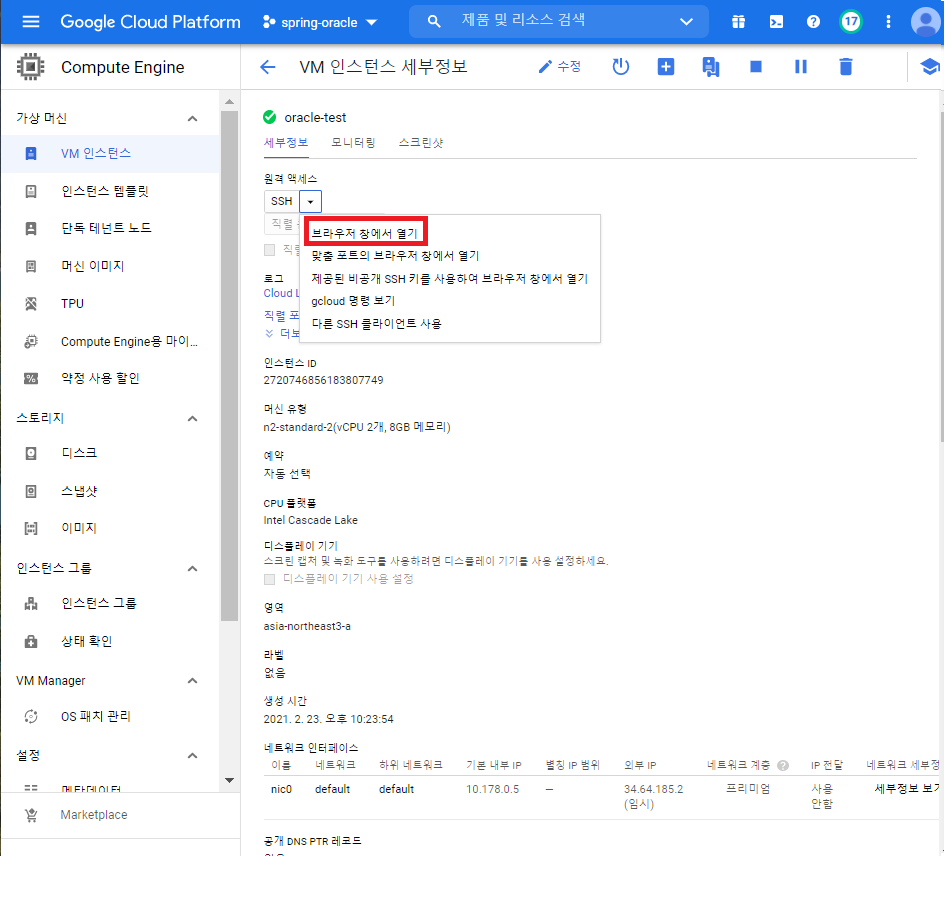
Task: Switch to the 스크린샷 tab
Action: click(x=421, y=143)
